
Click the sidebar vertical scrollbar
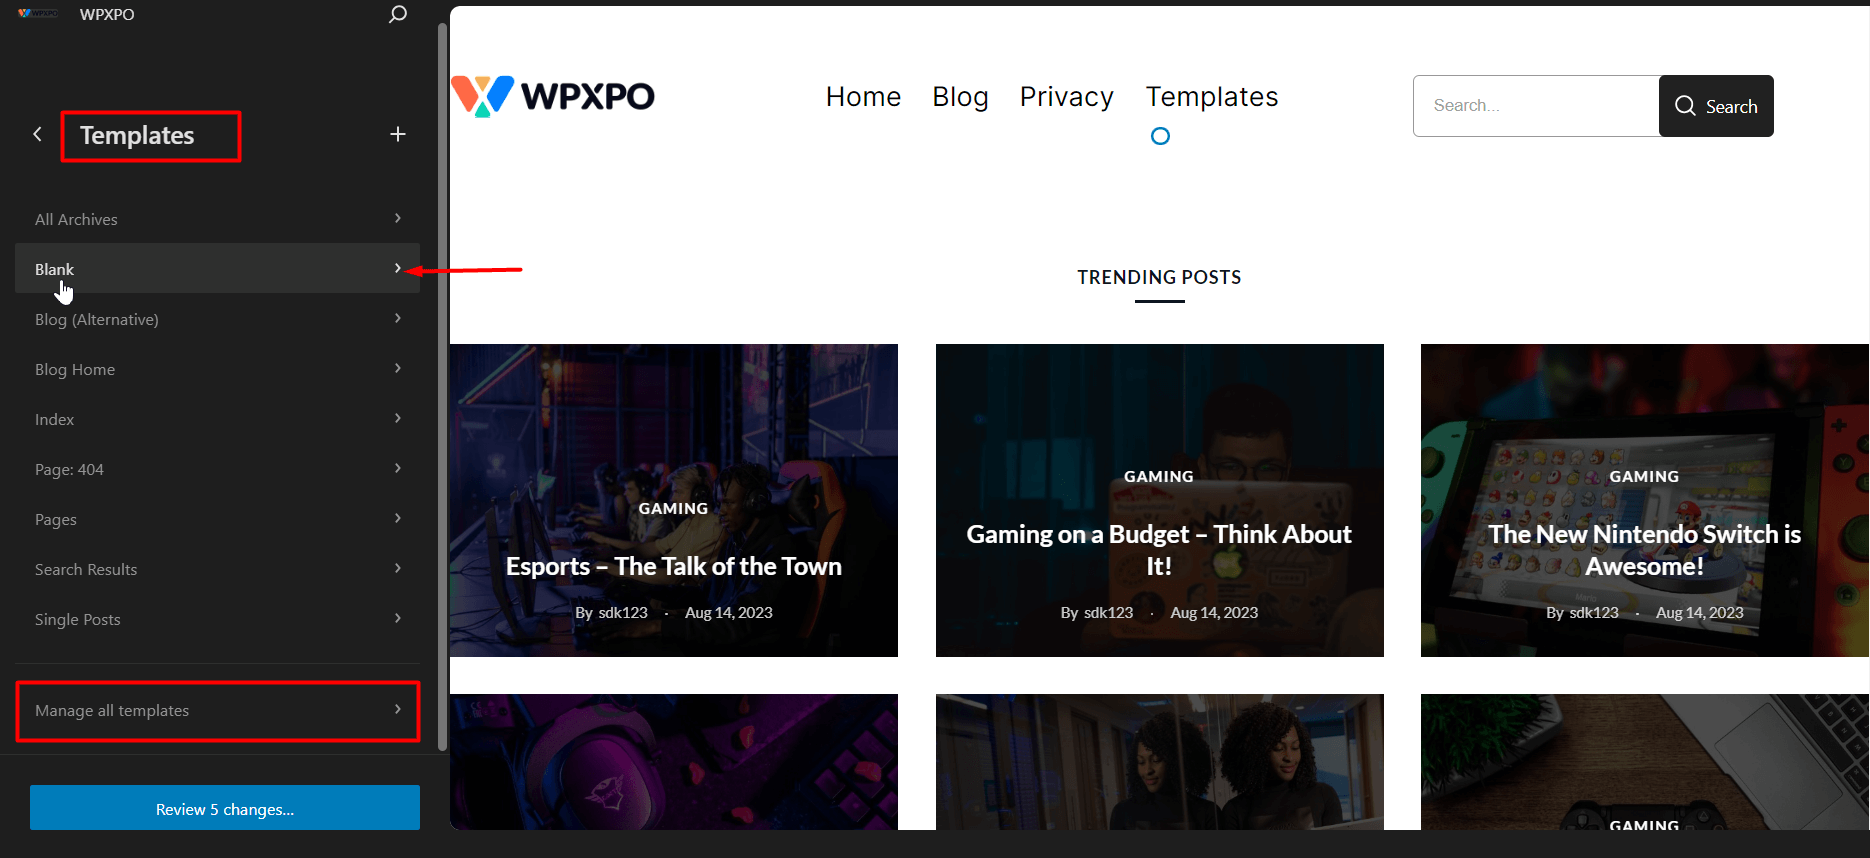pos(442,385)
